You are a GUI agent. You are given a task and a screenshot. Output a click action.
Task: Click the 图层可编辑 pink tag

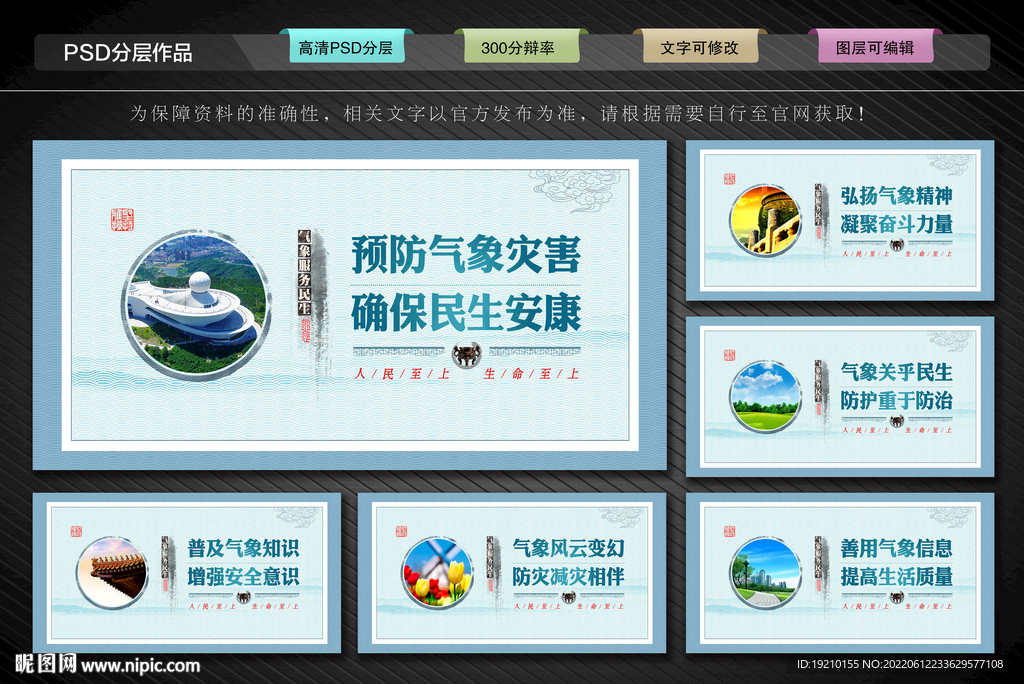(874, 46)
